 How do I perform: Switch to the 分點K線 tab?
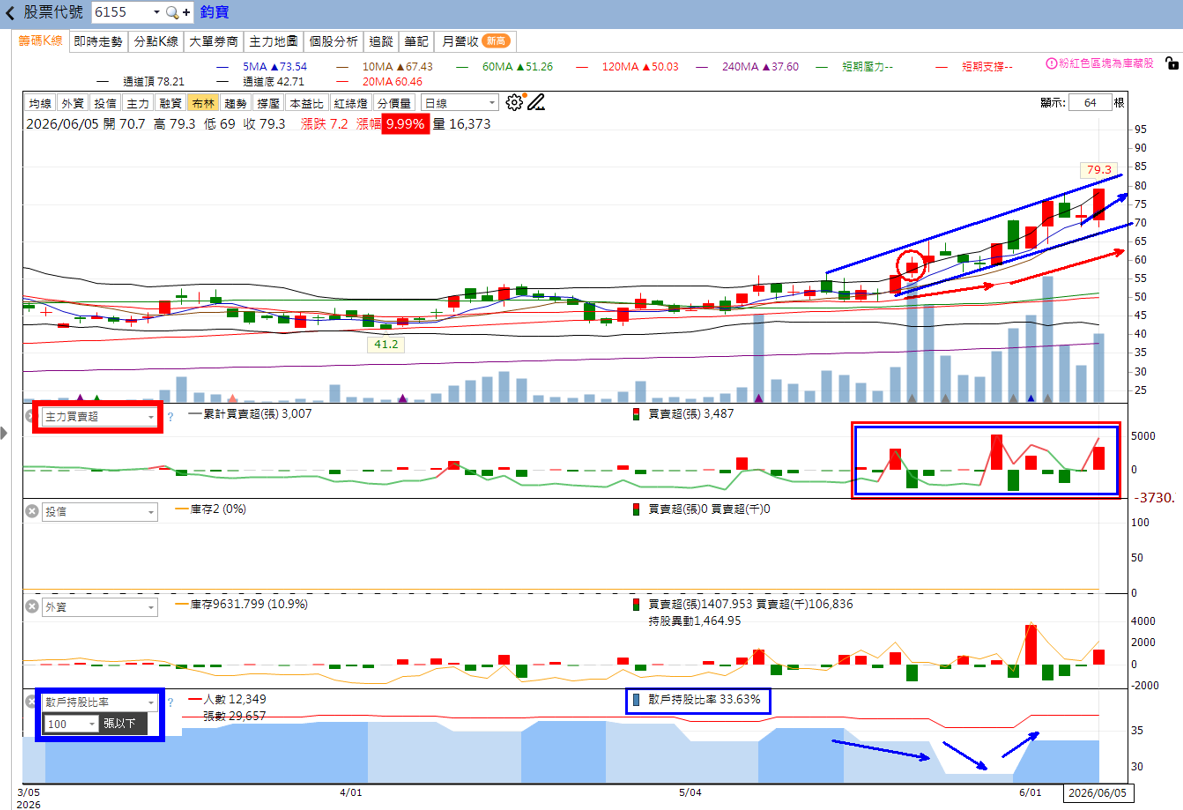[155, 41]
